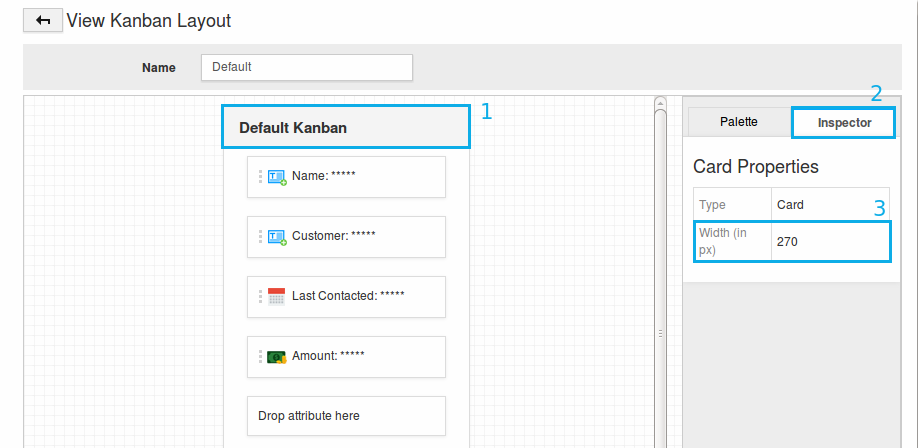The height and width of the screenshot is (448, 918).
Task: Click the drag handle of Name attribute
Action: pos(260,177)
